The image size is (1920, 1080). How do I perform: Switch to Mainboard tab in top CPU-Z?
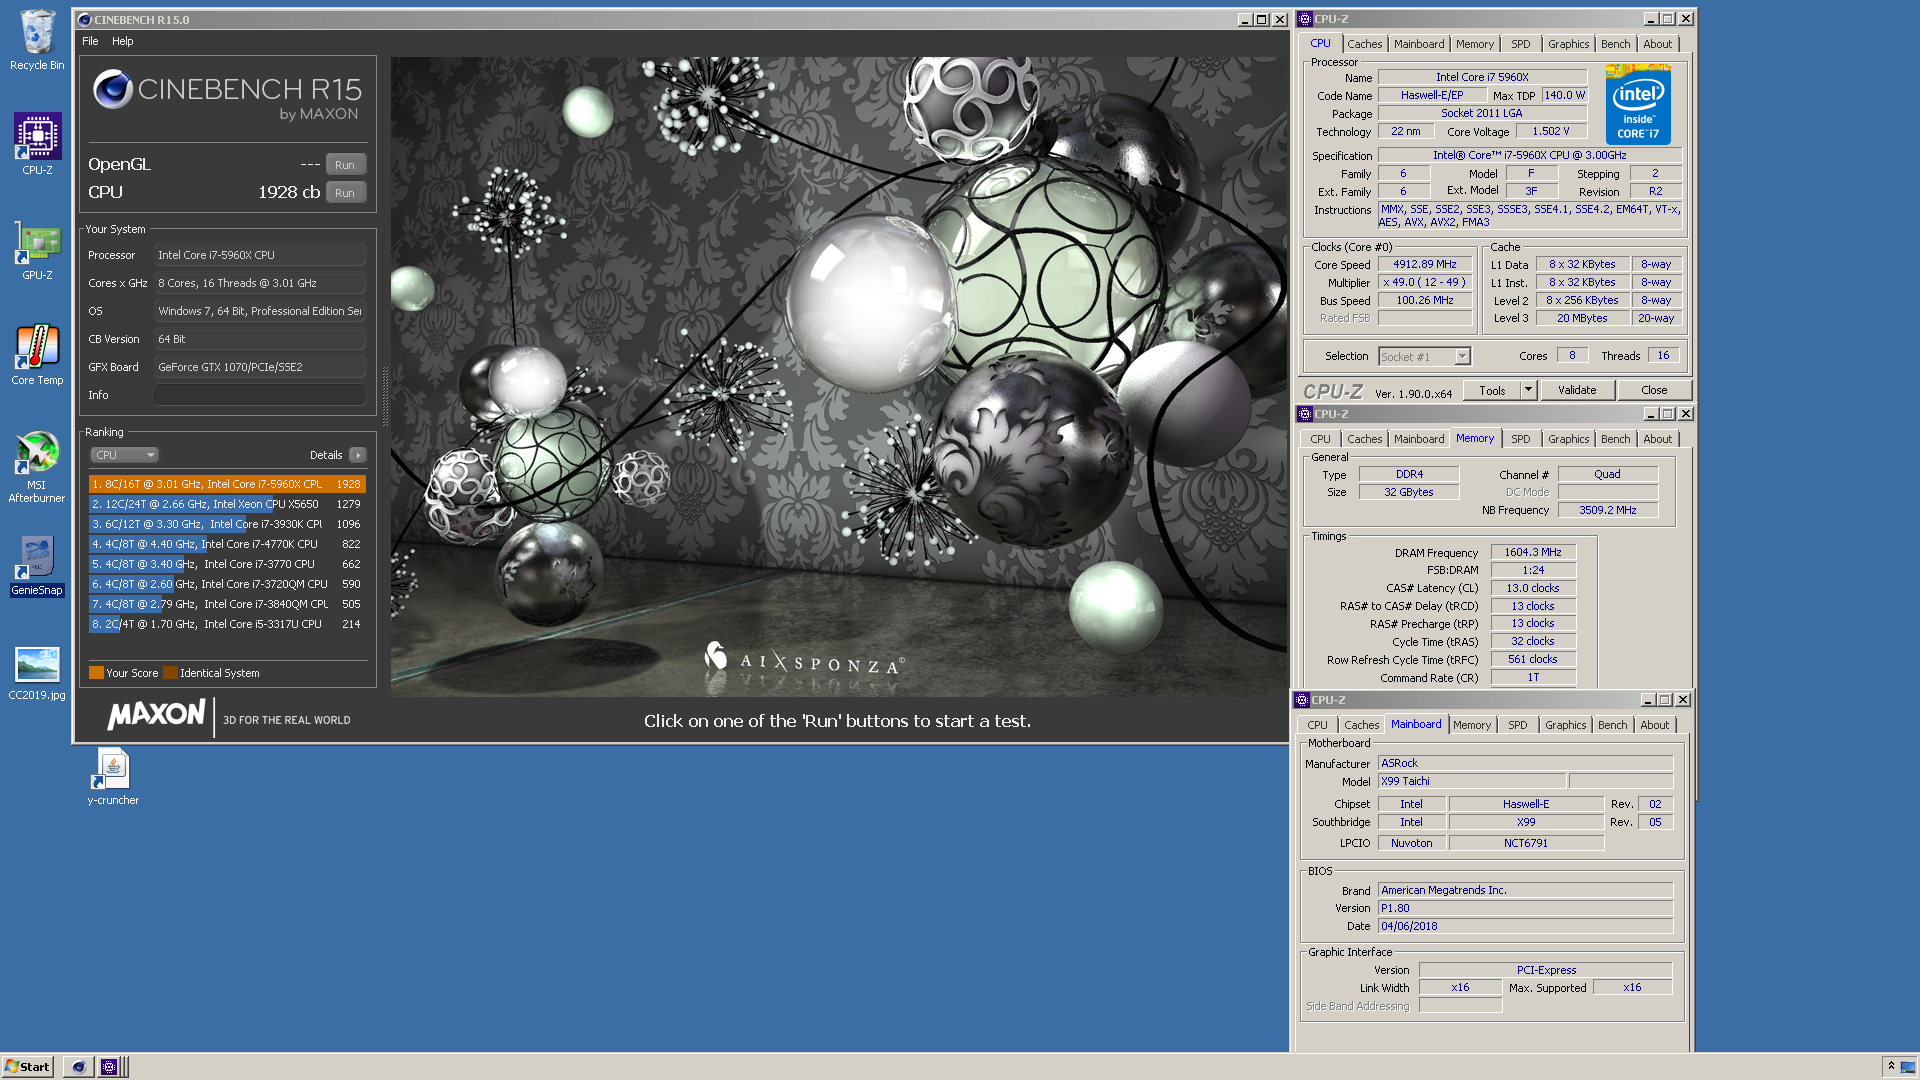tap(1419, 44)
